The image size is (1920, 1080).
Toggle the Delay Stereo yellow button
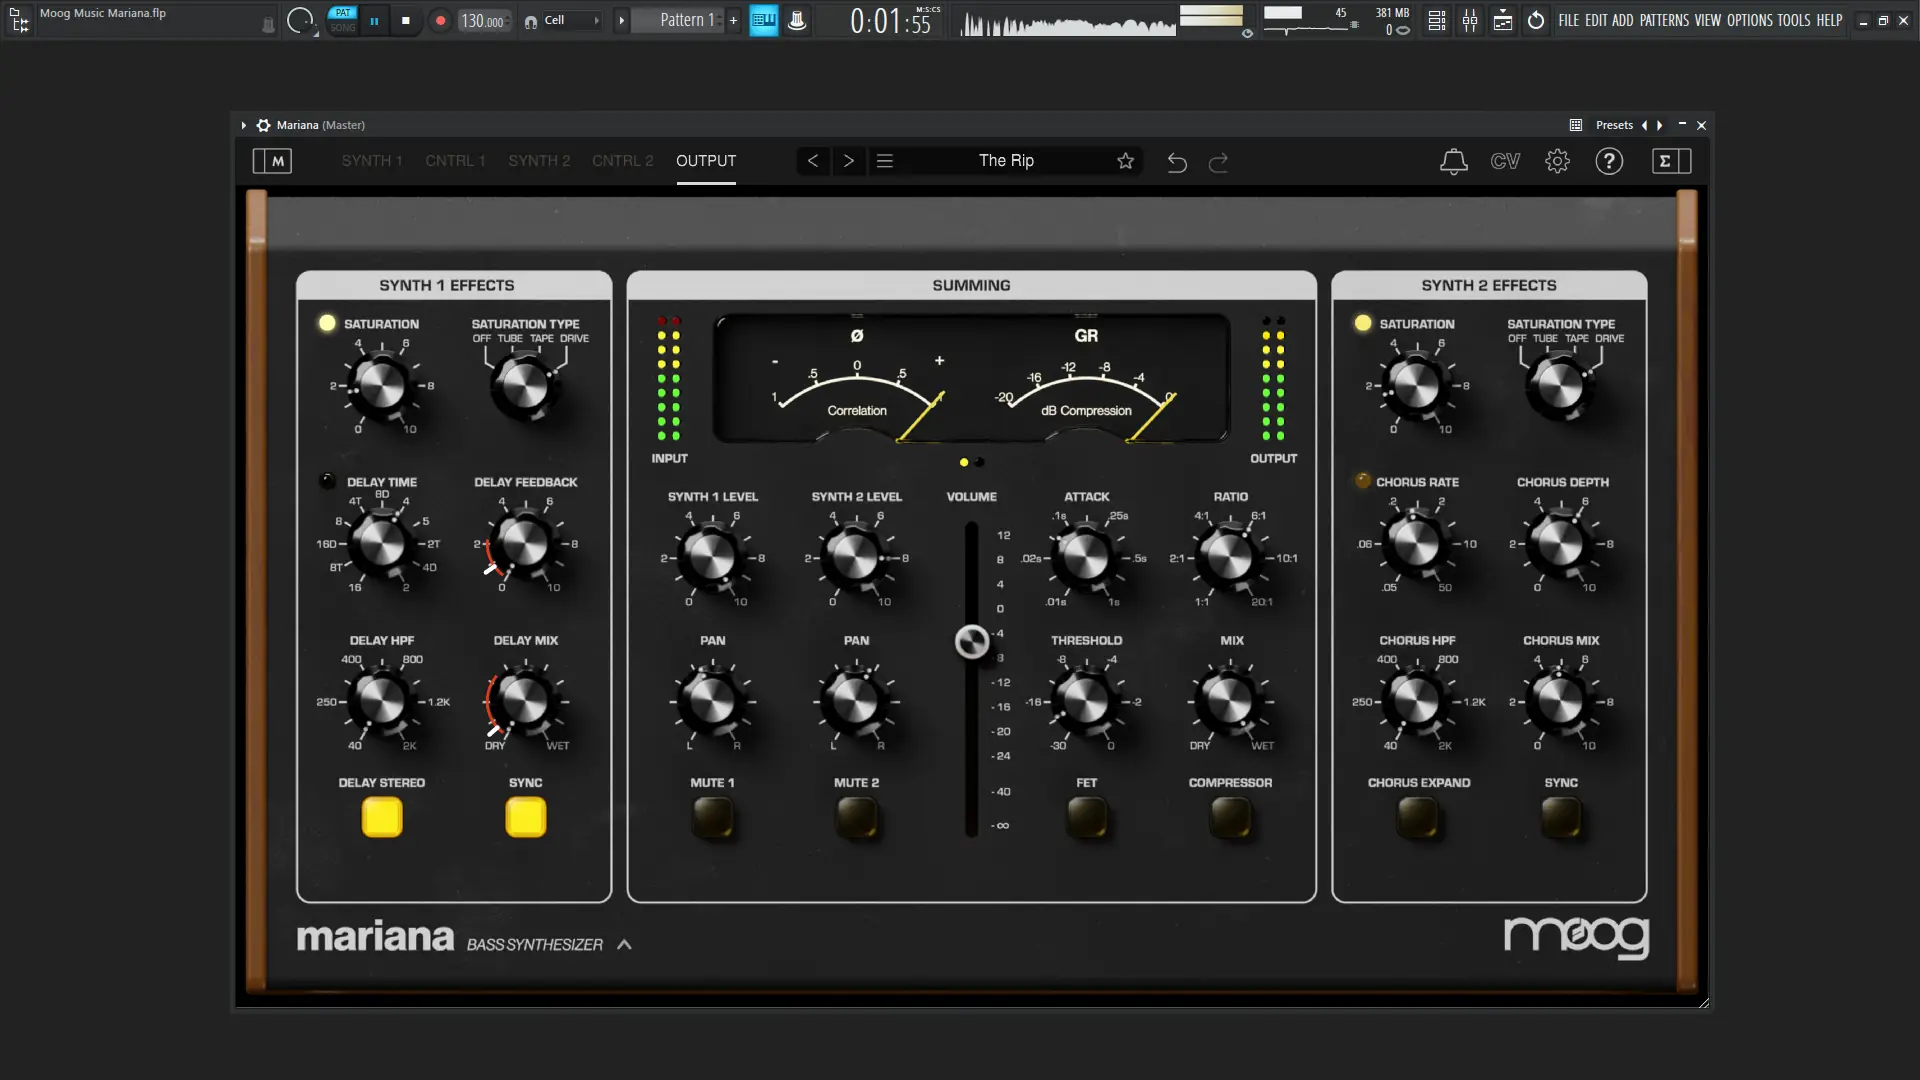[382, 818]
